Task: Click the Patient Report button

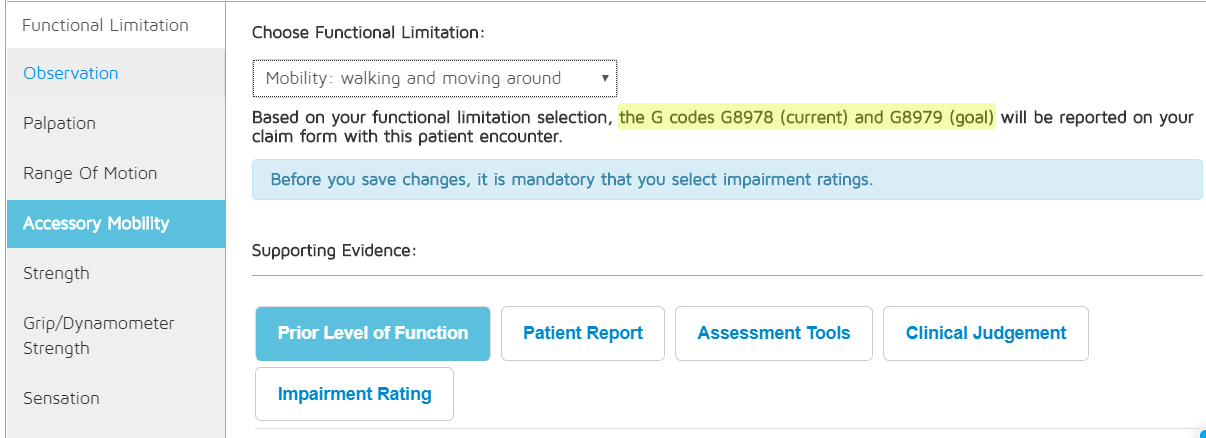Action: (x=583, y=333)
